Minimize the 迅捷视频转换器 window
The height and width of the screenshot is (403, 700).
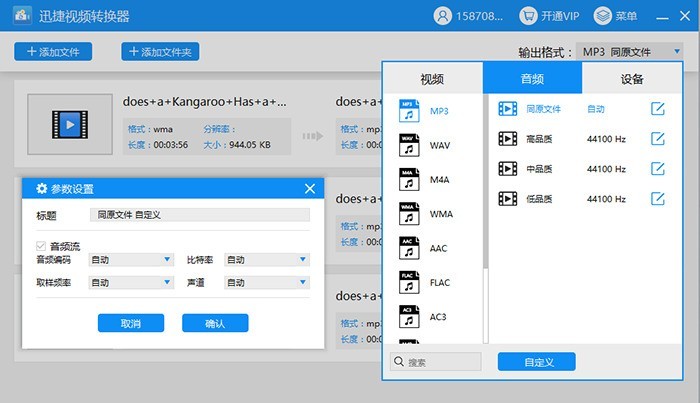point(662,17)
